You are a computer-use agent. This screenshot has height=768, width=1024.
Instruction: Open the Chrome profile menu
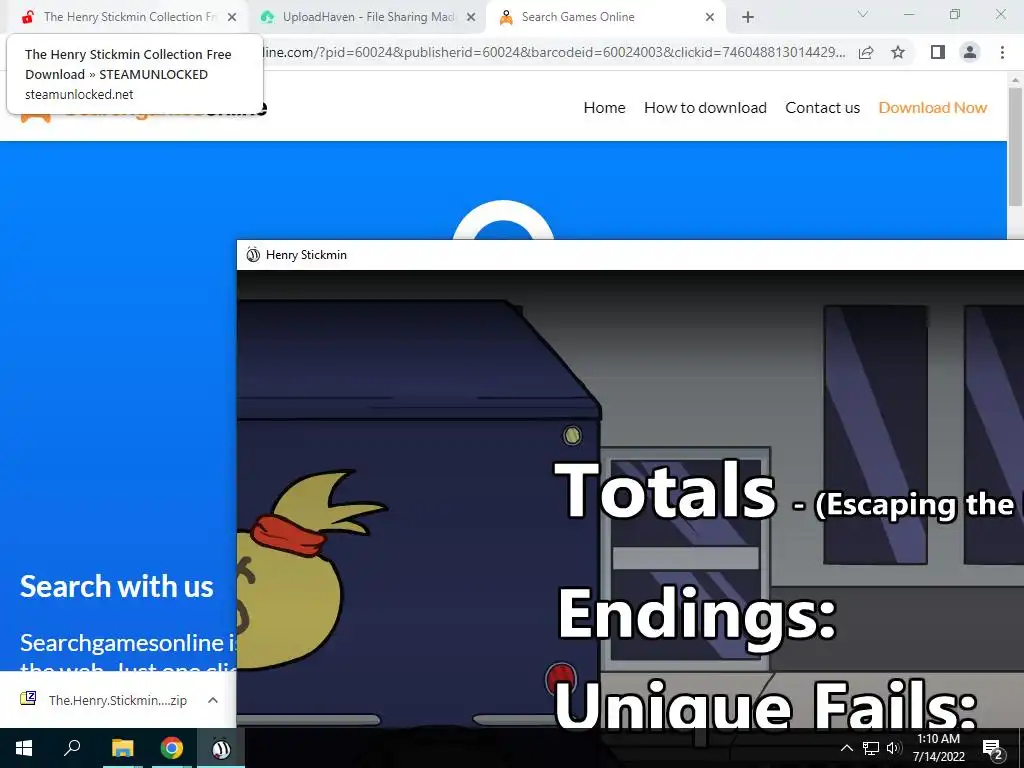click(x=970, y=52)
